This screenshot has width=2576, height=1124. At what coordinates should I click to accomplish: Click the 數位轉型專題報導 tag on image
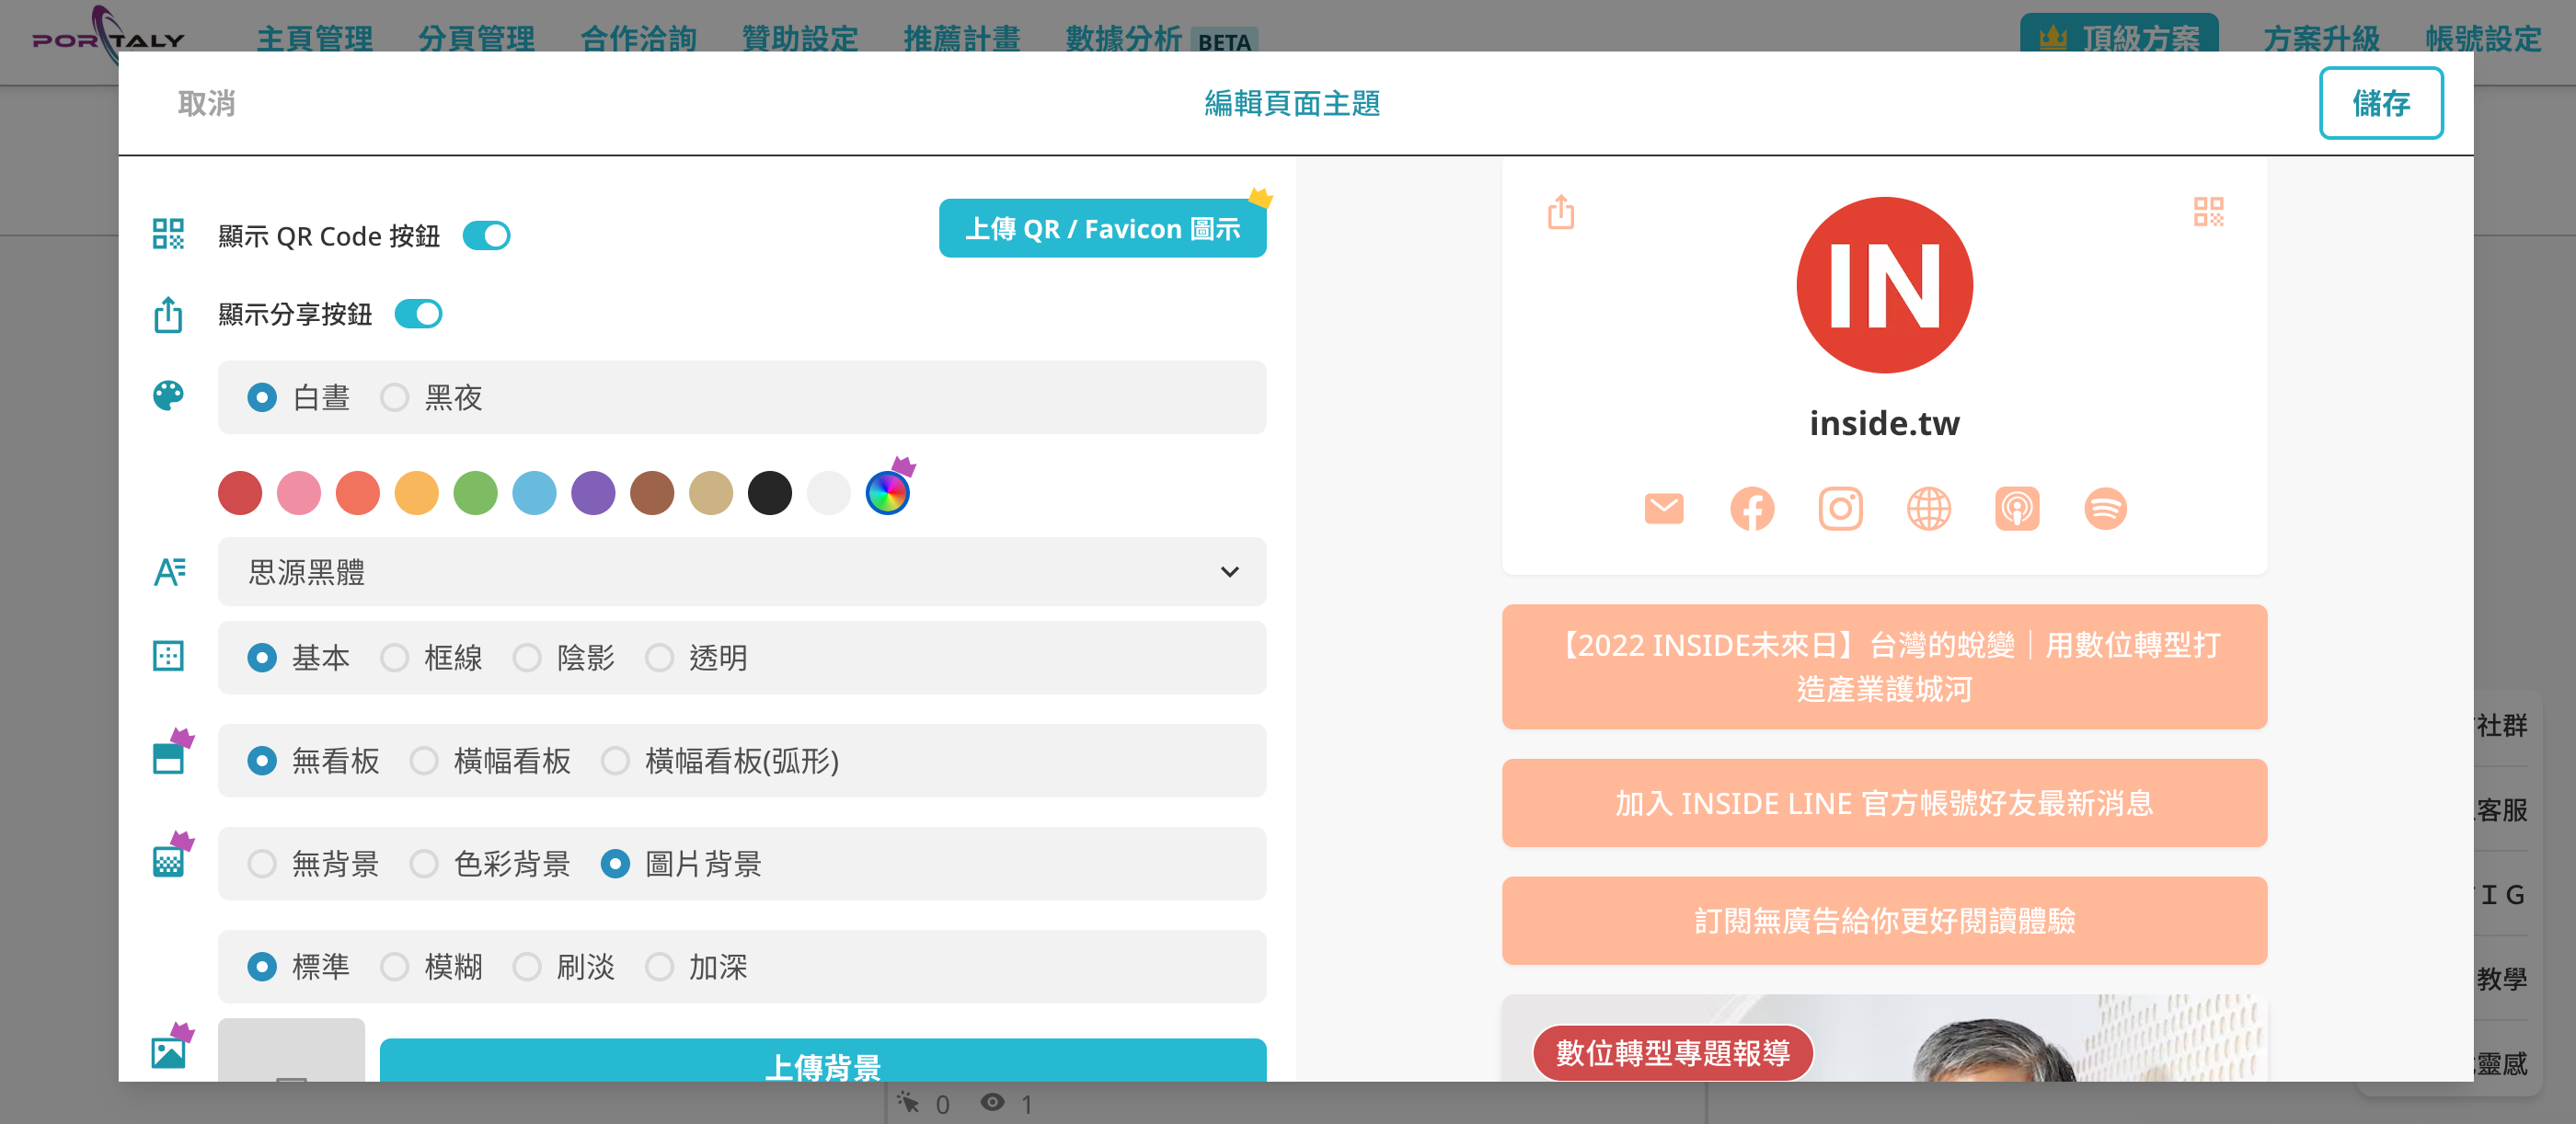point(1672,1052)
